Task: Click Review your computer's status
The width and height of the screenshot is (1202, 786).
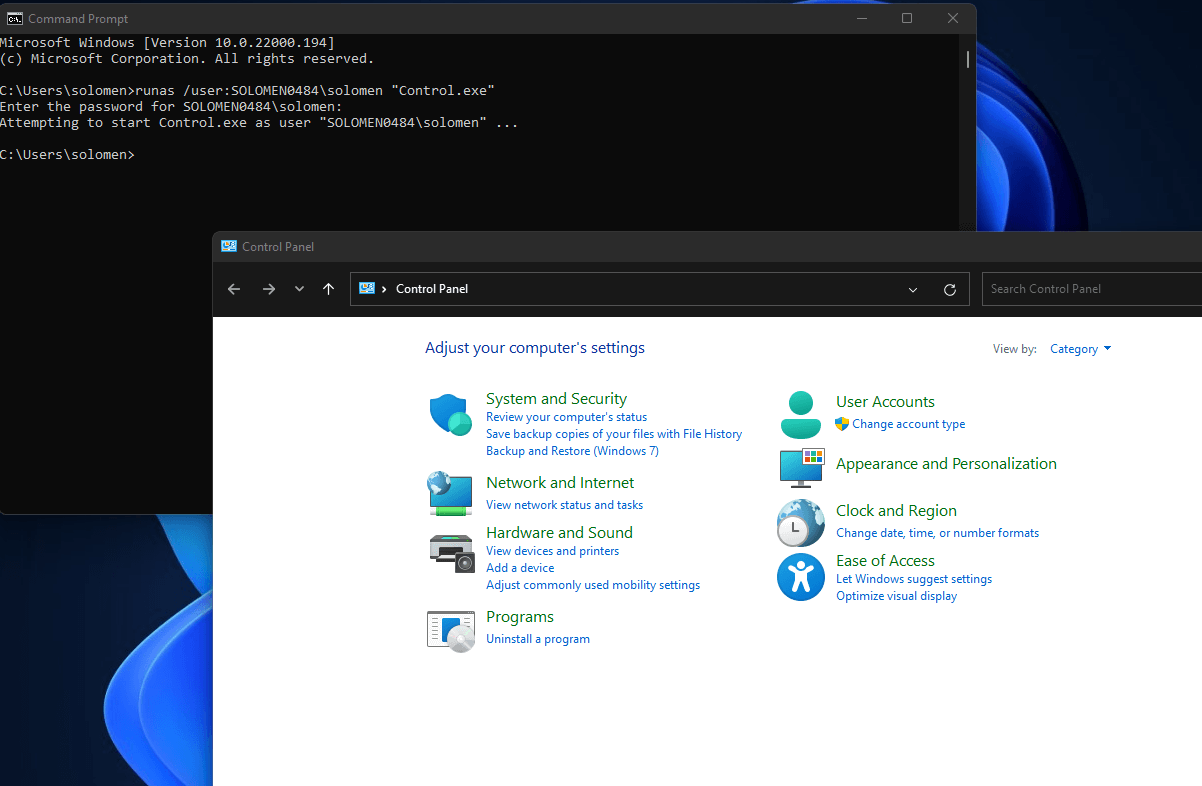Action: 566,417
